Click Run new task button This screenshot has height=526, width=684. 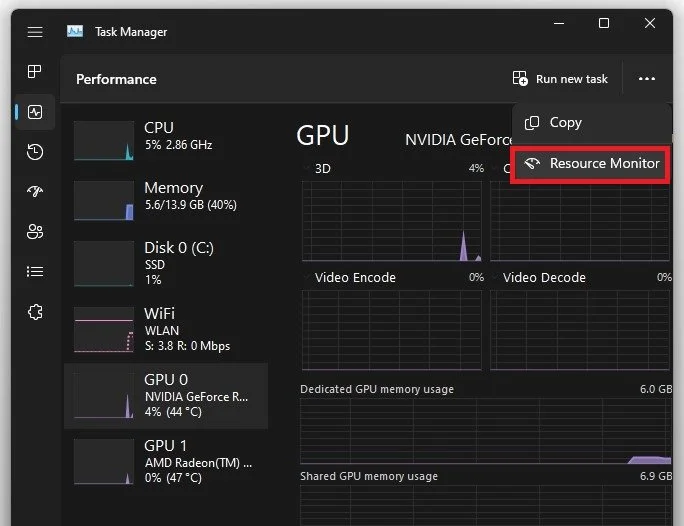[560, 79]
